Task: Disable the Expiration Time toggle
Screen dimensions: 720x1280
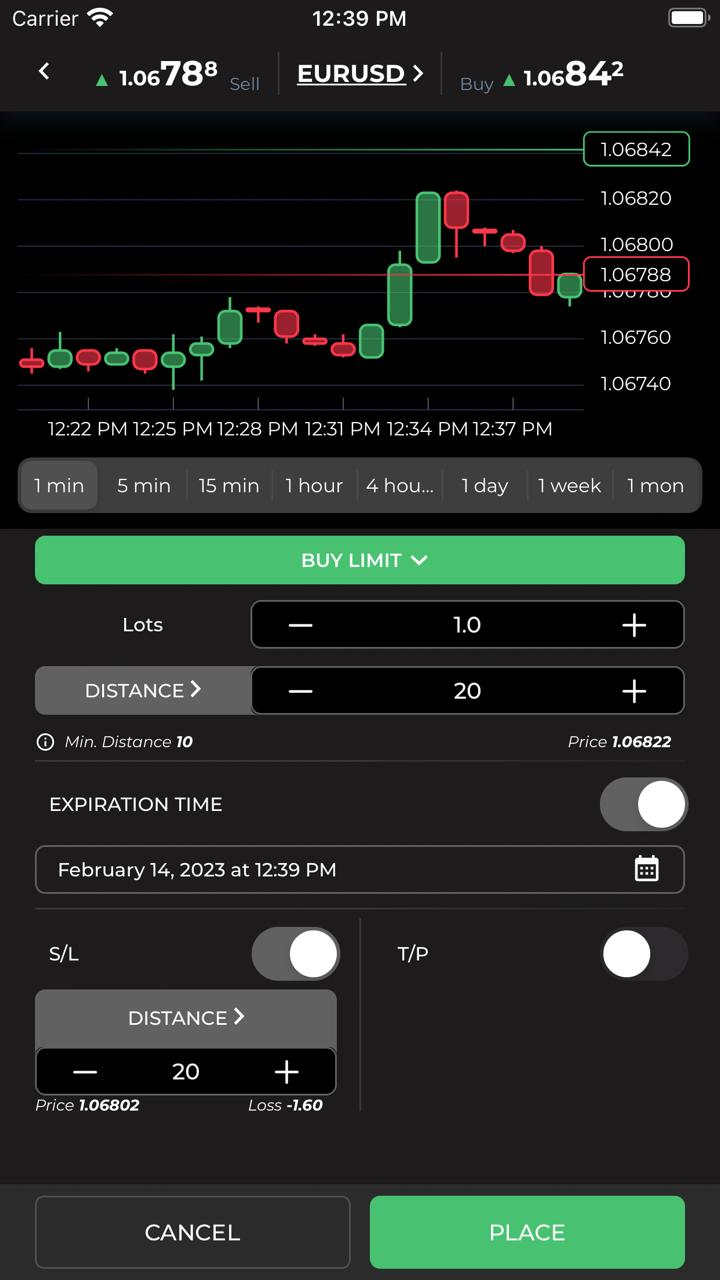Action: pos(643,804)
